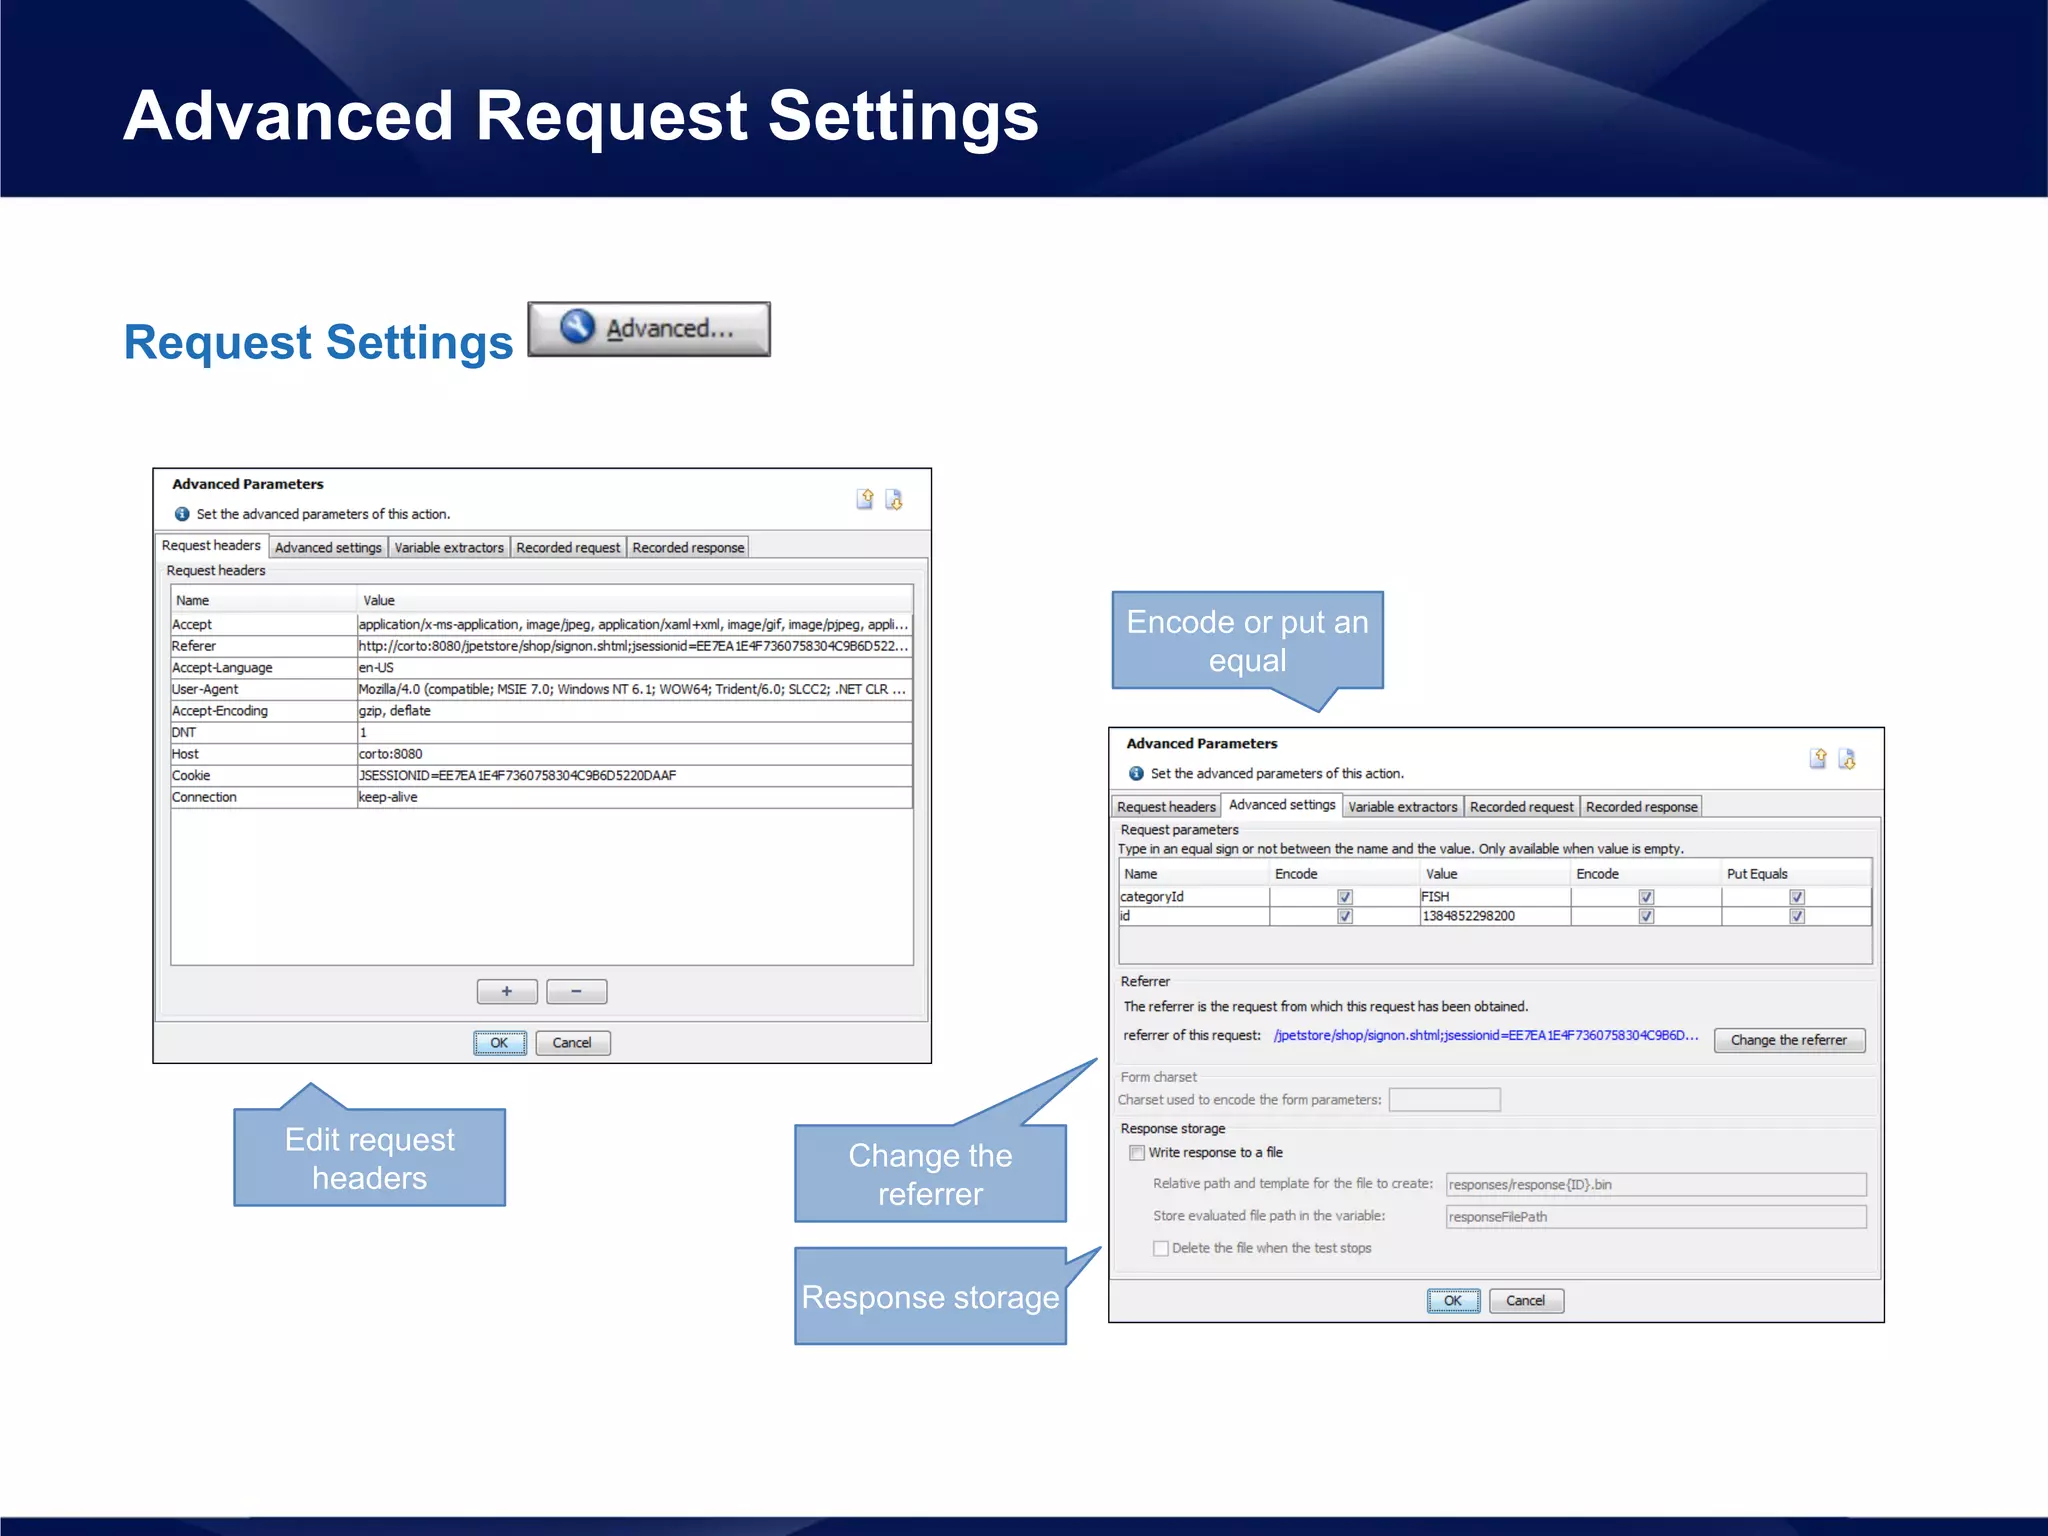Click the export icon in right Advanced Parameters dialog
The width and height of the screenshot is (2048, 1536).
(1847, 759)
